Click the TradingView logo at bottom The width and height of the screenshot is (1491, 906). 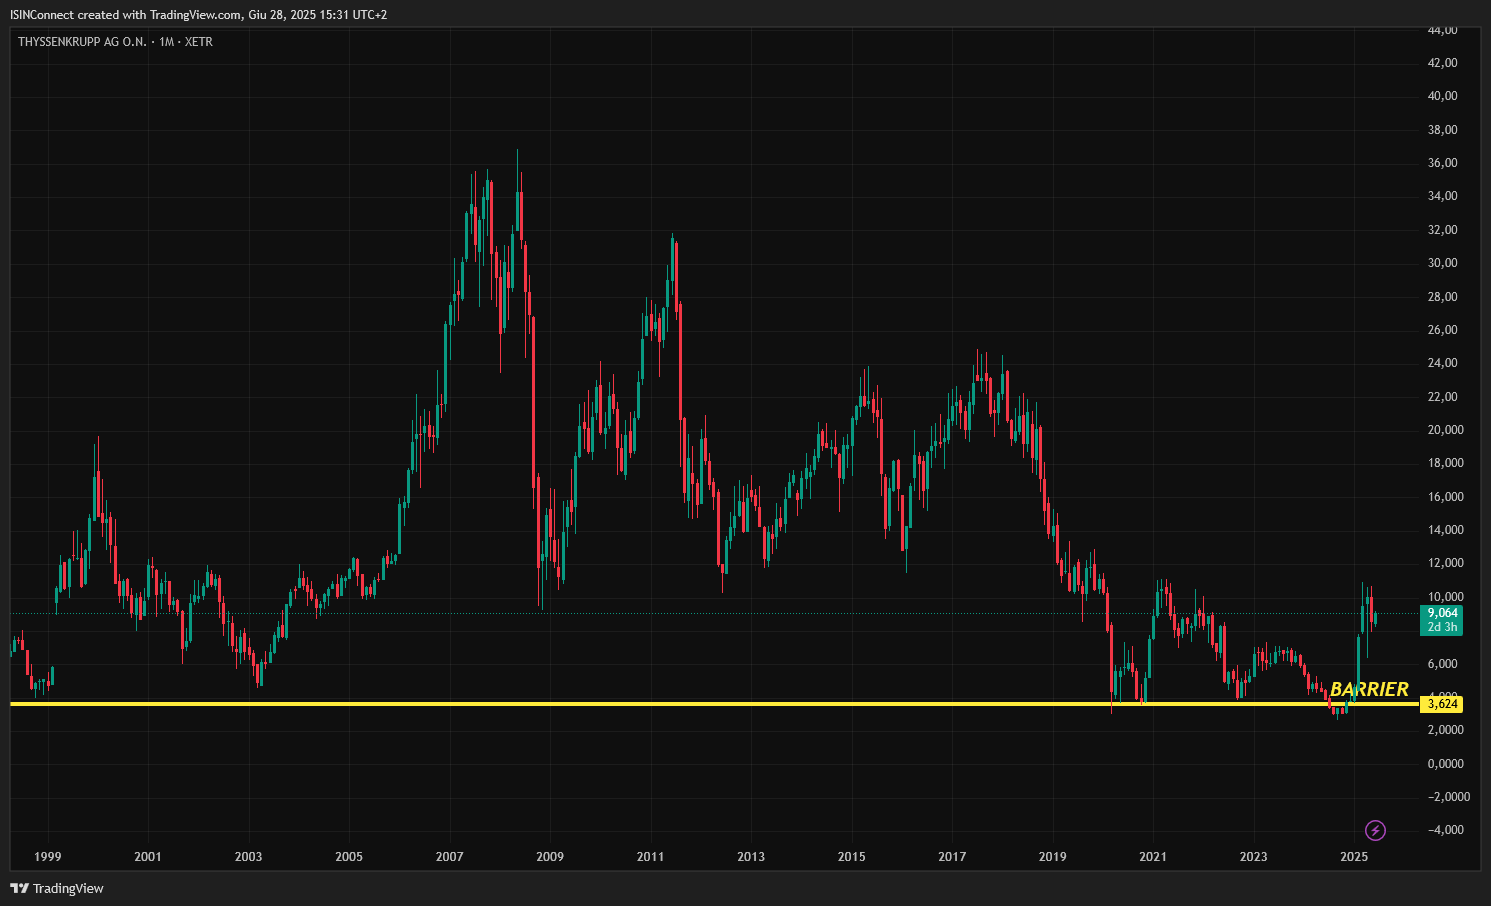57,888
